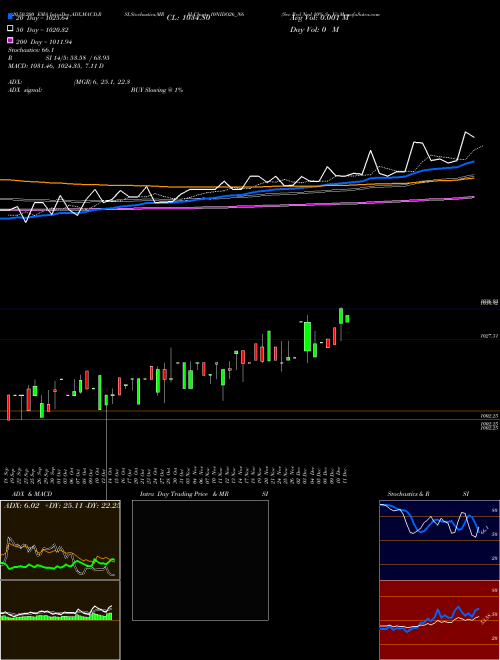
Task: Click the ADX line chart panel
Action: pos(60,540)
